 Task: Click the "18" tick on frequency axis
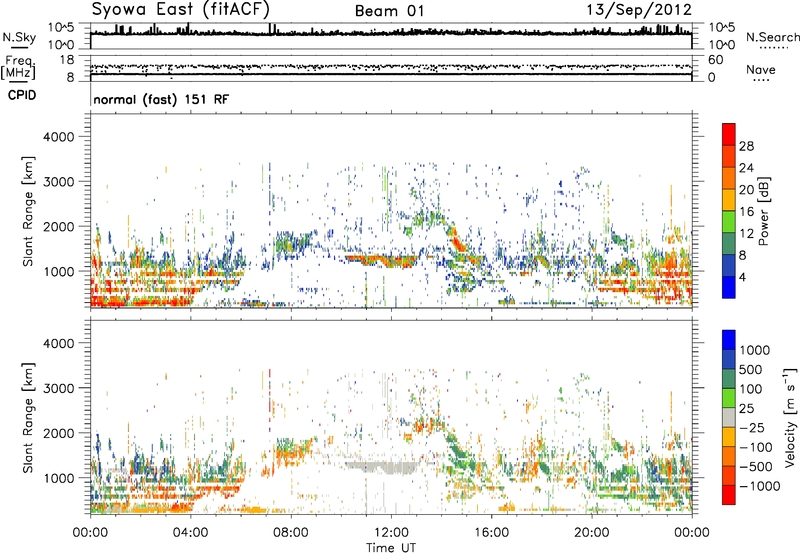point(67,60)
